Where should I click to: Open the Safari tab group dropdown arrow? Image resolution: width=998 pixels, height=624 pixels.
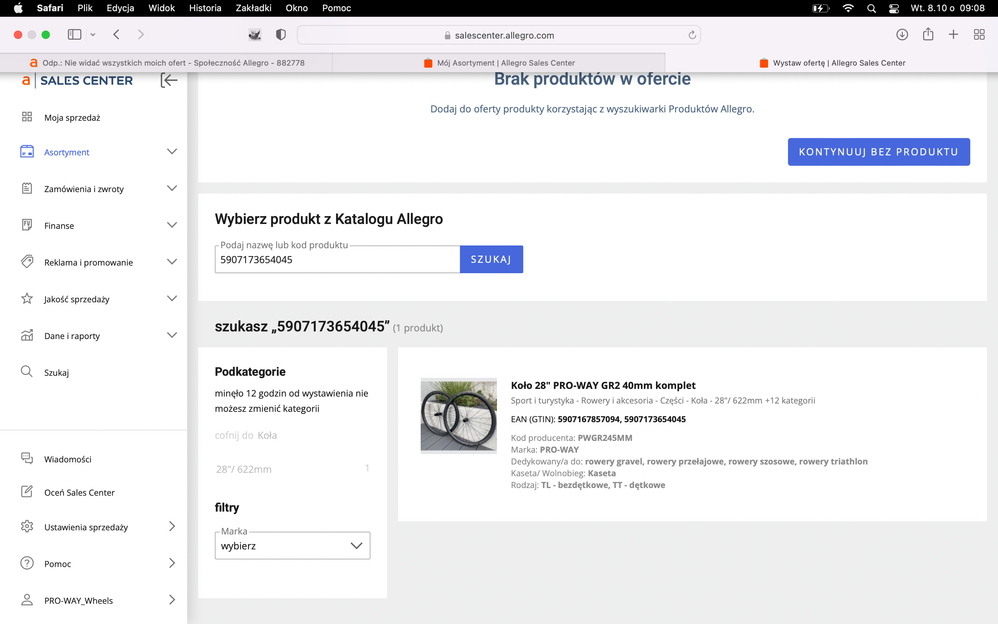93,34
